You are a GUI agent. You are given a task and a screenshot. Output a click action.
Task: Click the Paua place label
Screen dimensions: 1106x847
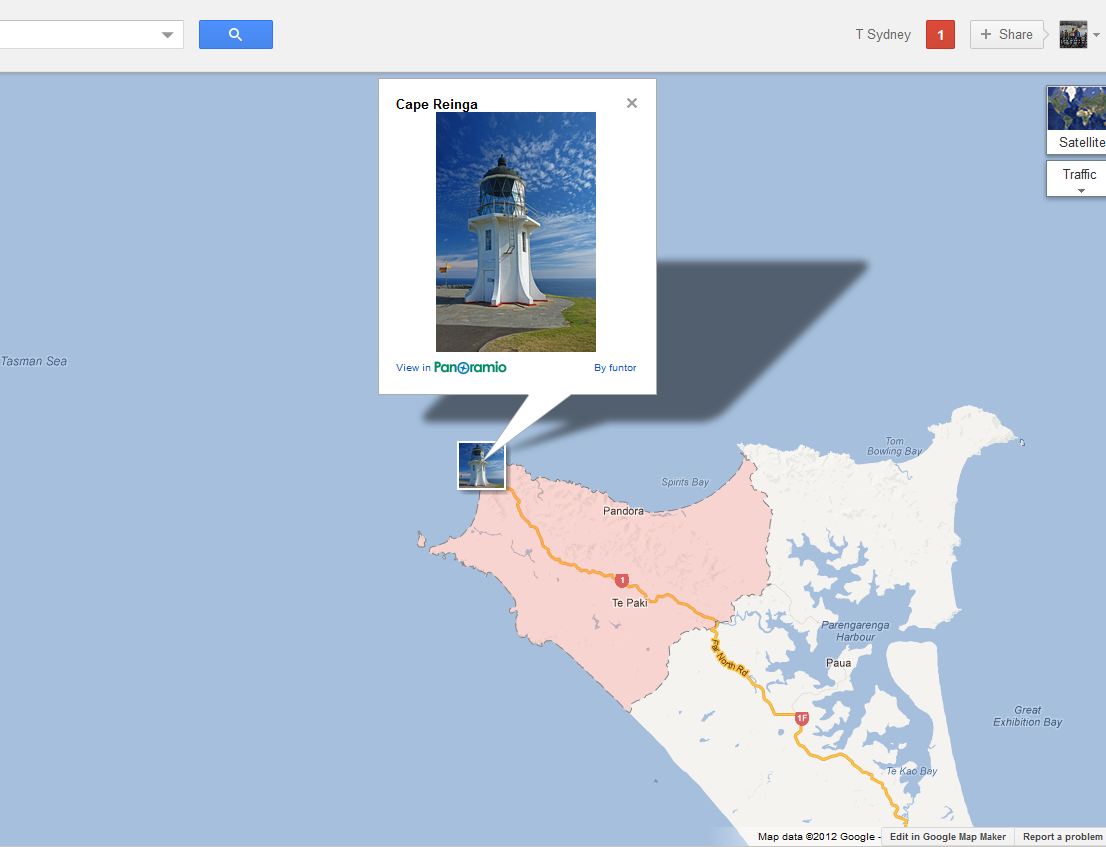[839, 663]
